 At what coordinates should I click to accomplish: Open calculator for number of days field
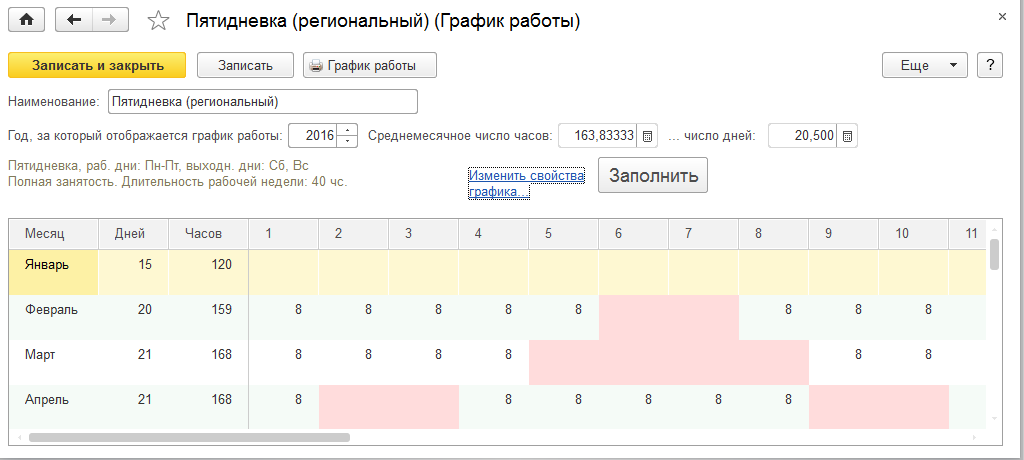848,136
